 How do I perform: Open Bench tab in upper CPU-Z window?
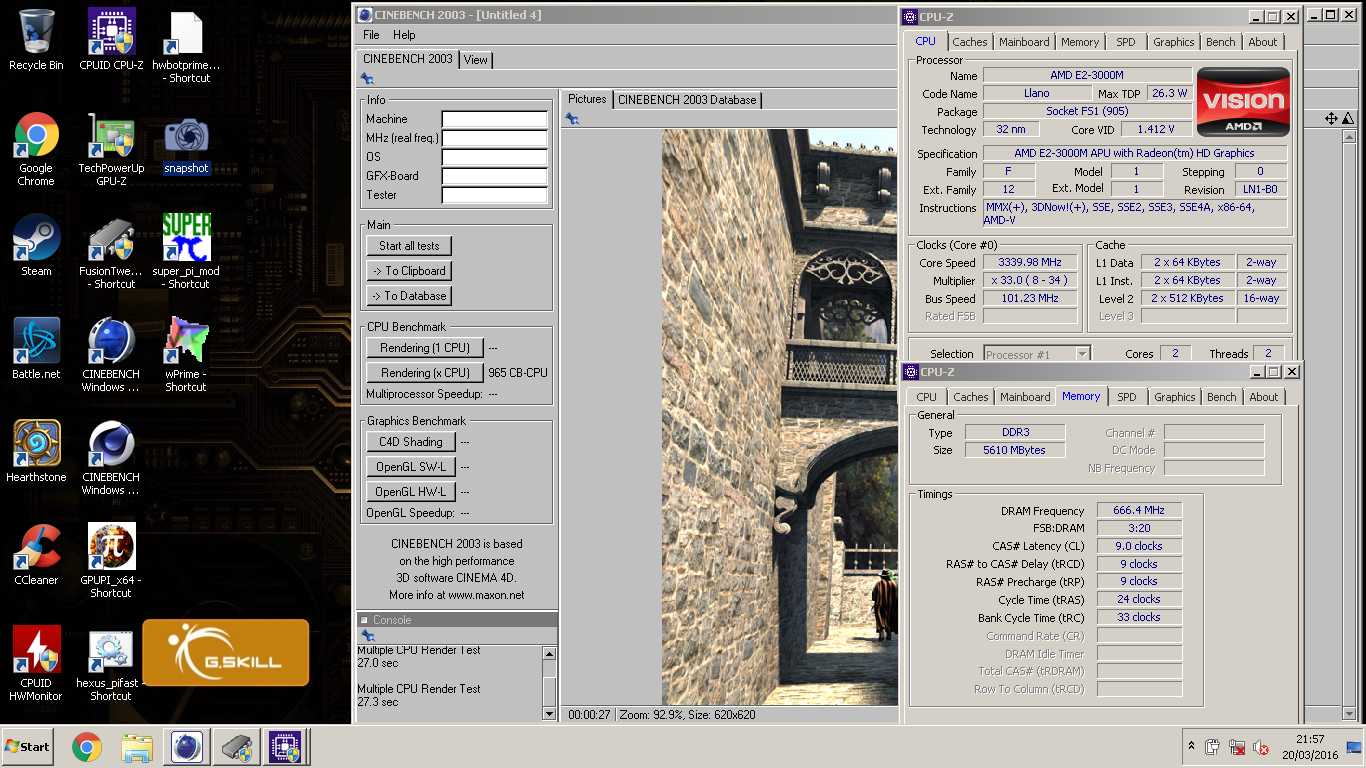(x=1220, y=42)
